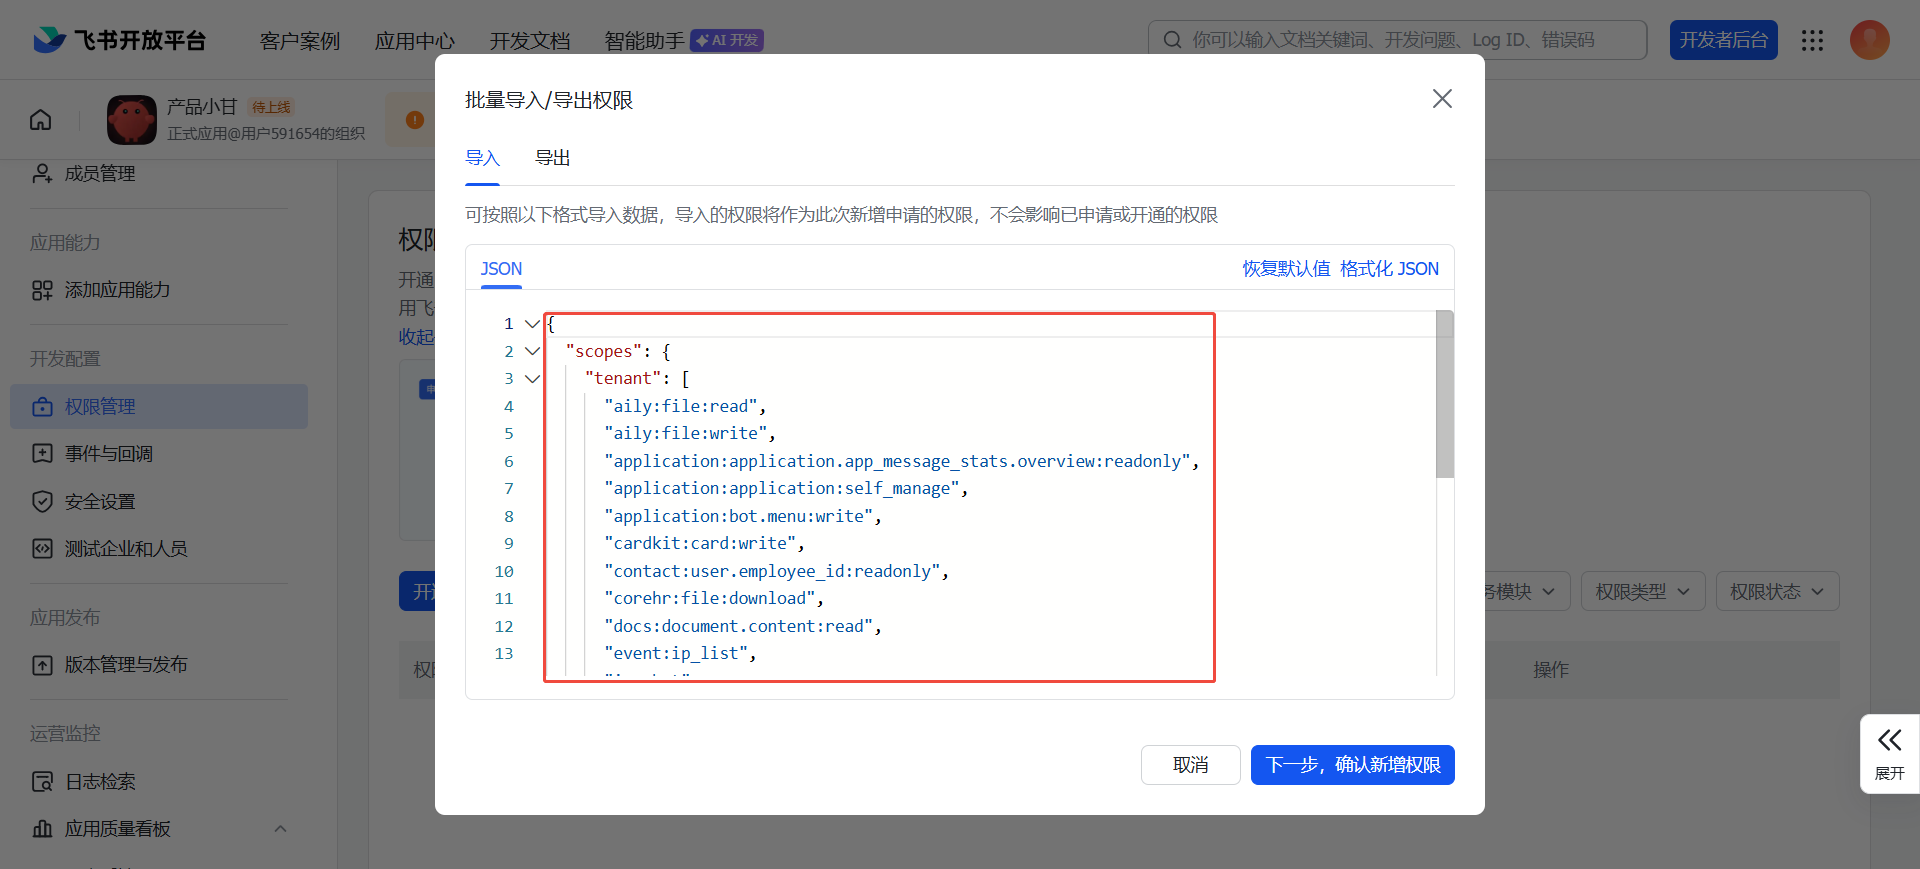Switch to the 导出 tab

552,158
